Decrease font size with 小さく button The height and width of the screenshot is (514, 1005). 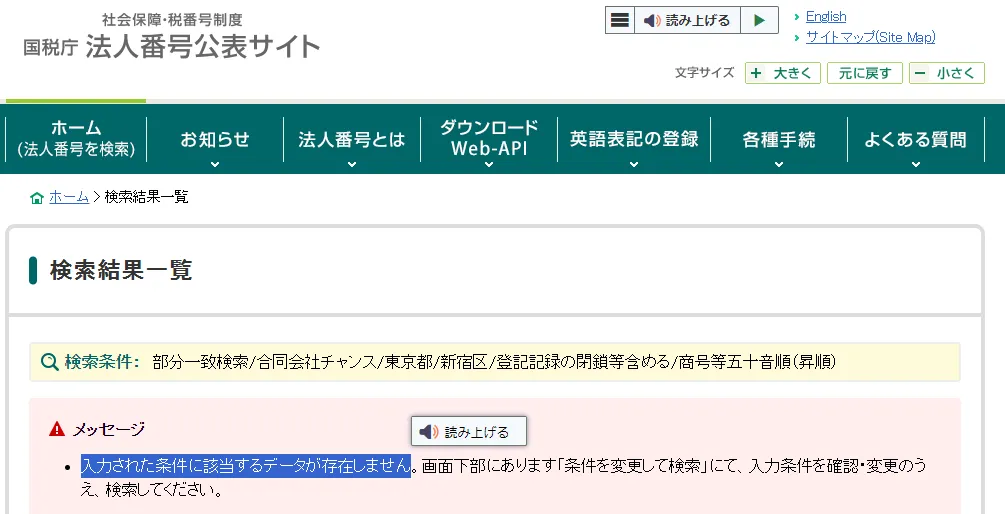pos(946,73)
